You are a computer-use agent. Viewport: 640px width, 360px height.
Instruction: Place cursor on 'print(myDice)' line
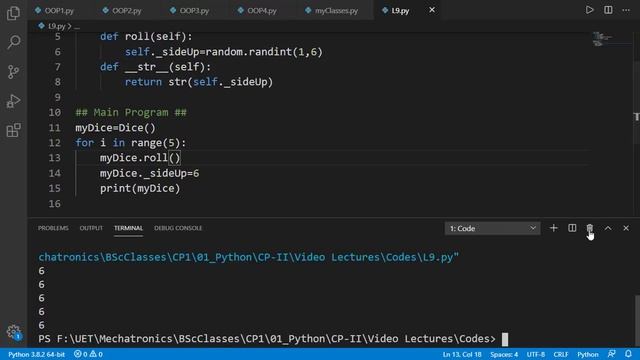click(x=140, y=188)
